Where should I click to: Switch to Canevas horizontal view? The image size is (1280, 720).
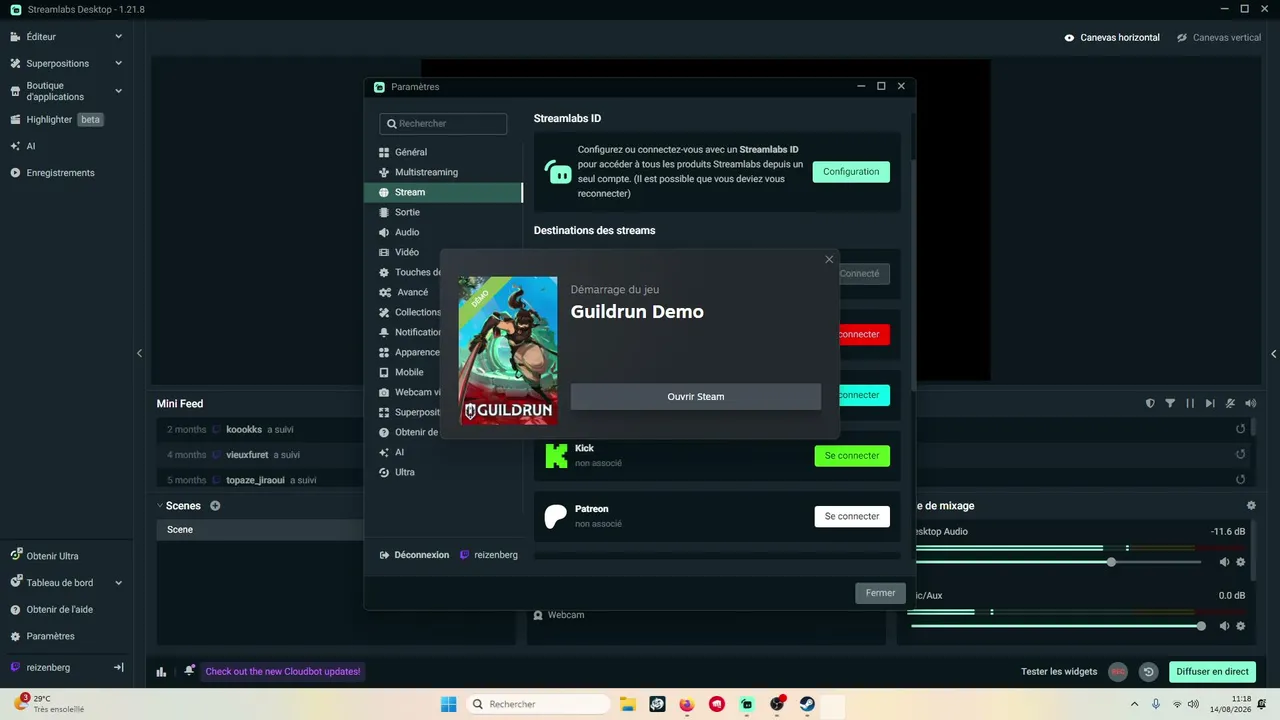point(1112,37)
